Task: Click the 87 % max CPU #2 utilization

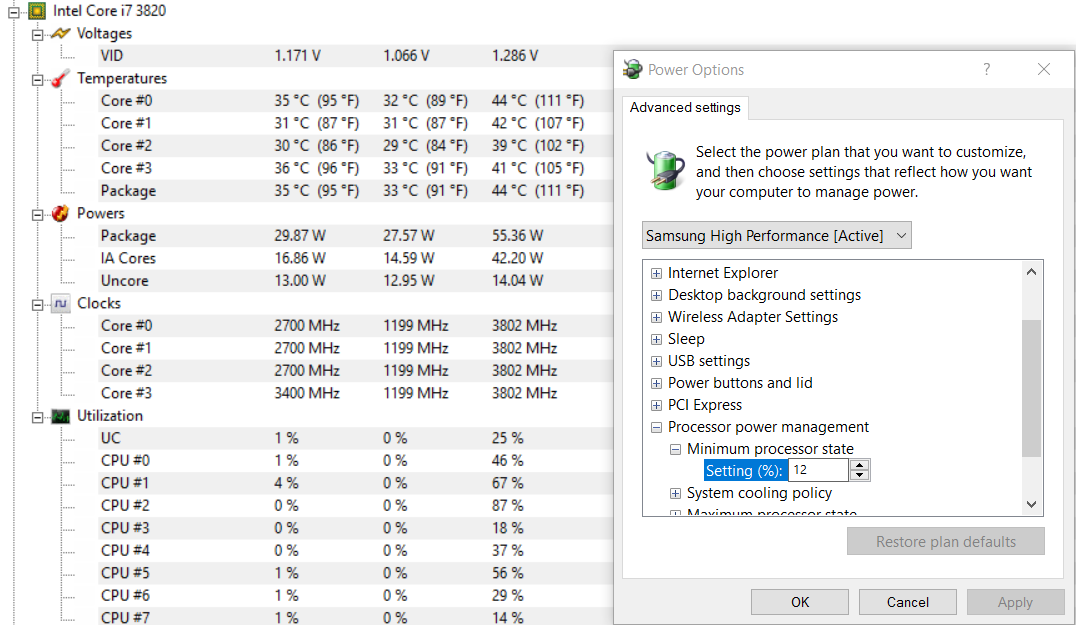Action: [507, 506]
